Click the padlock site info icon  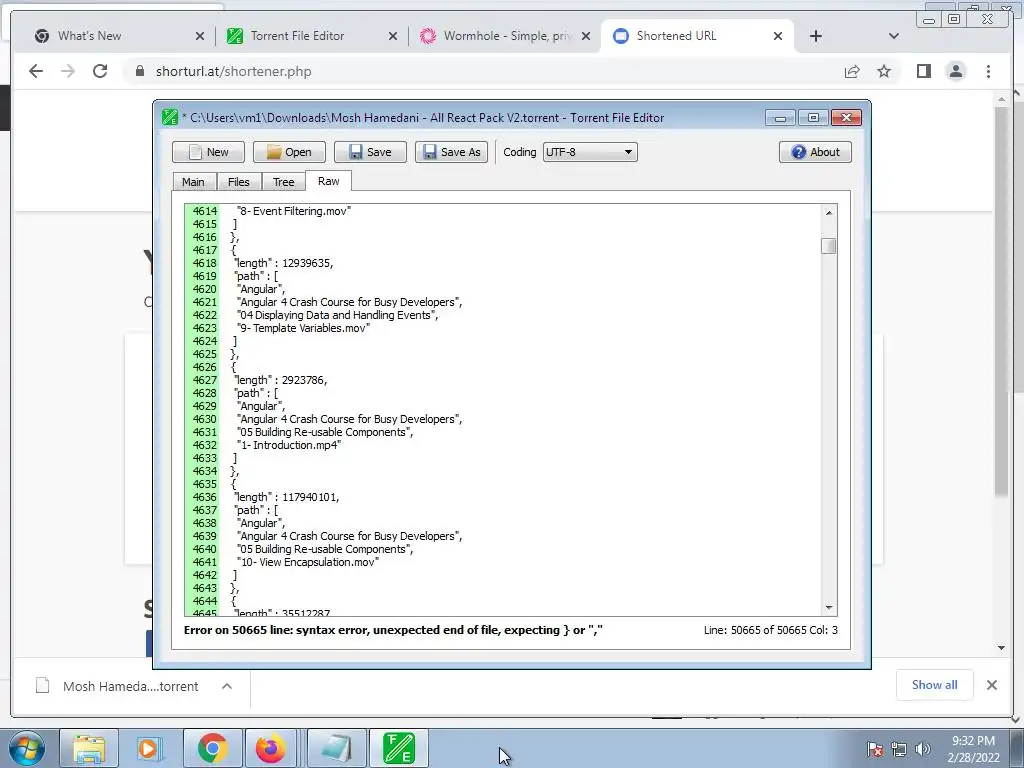pyautogui.click(x=140, y=71)
